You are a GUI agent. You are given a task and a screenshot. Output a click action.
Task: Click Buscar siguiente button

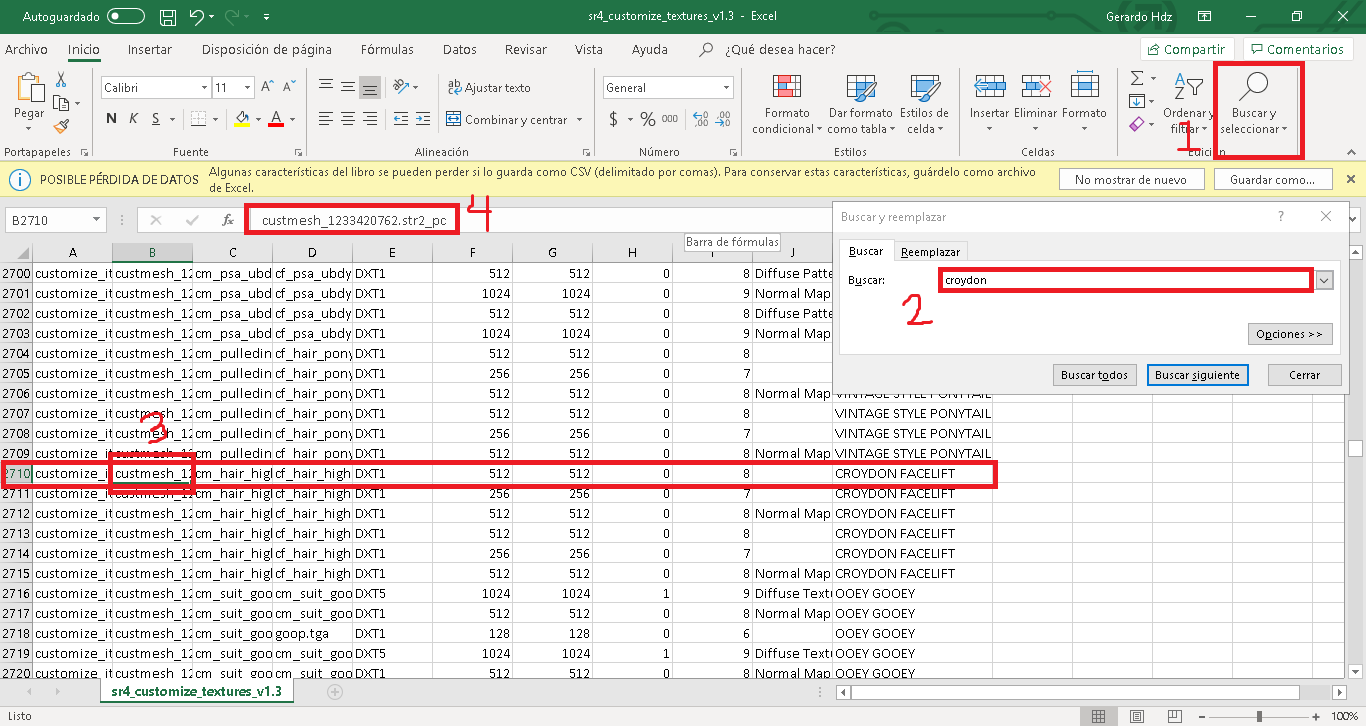point(1197,375)
